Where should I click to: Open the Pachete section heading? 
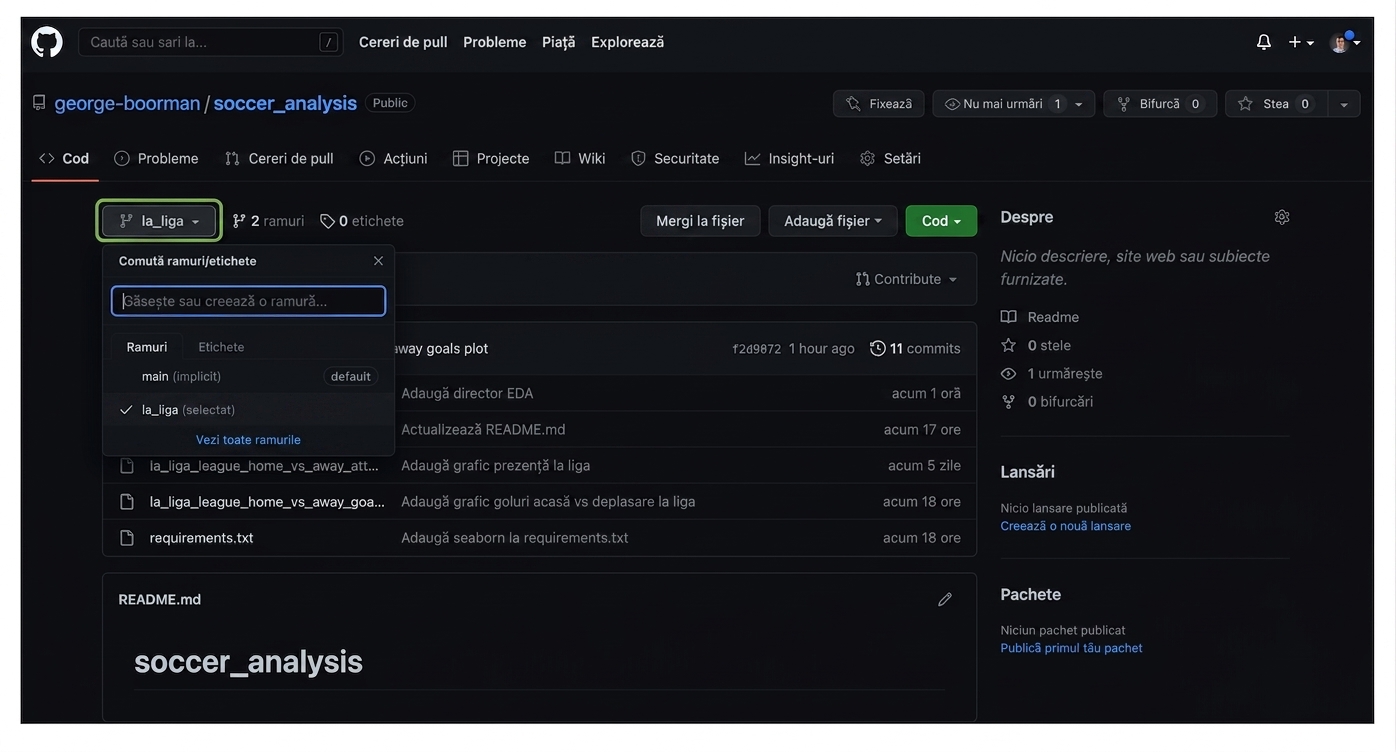click(1031, 594)
